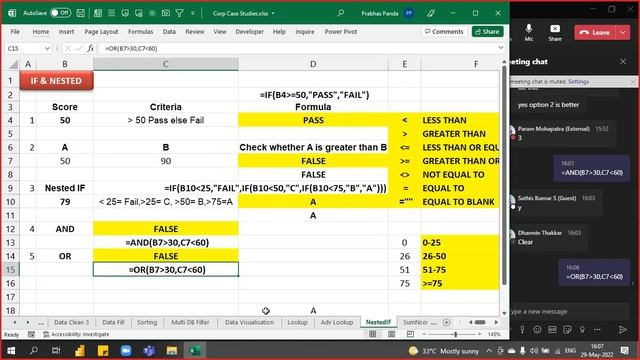Click the green Share button in Excel

coord(487,31)
